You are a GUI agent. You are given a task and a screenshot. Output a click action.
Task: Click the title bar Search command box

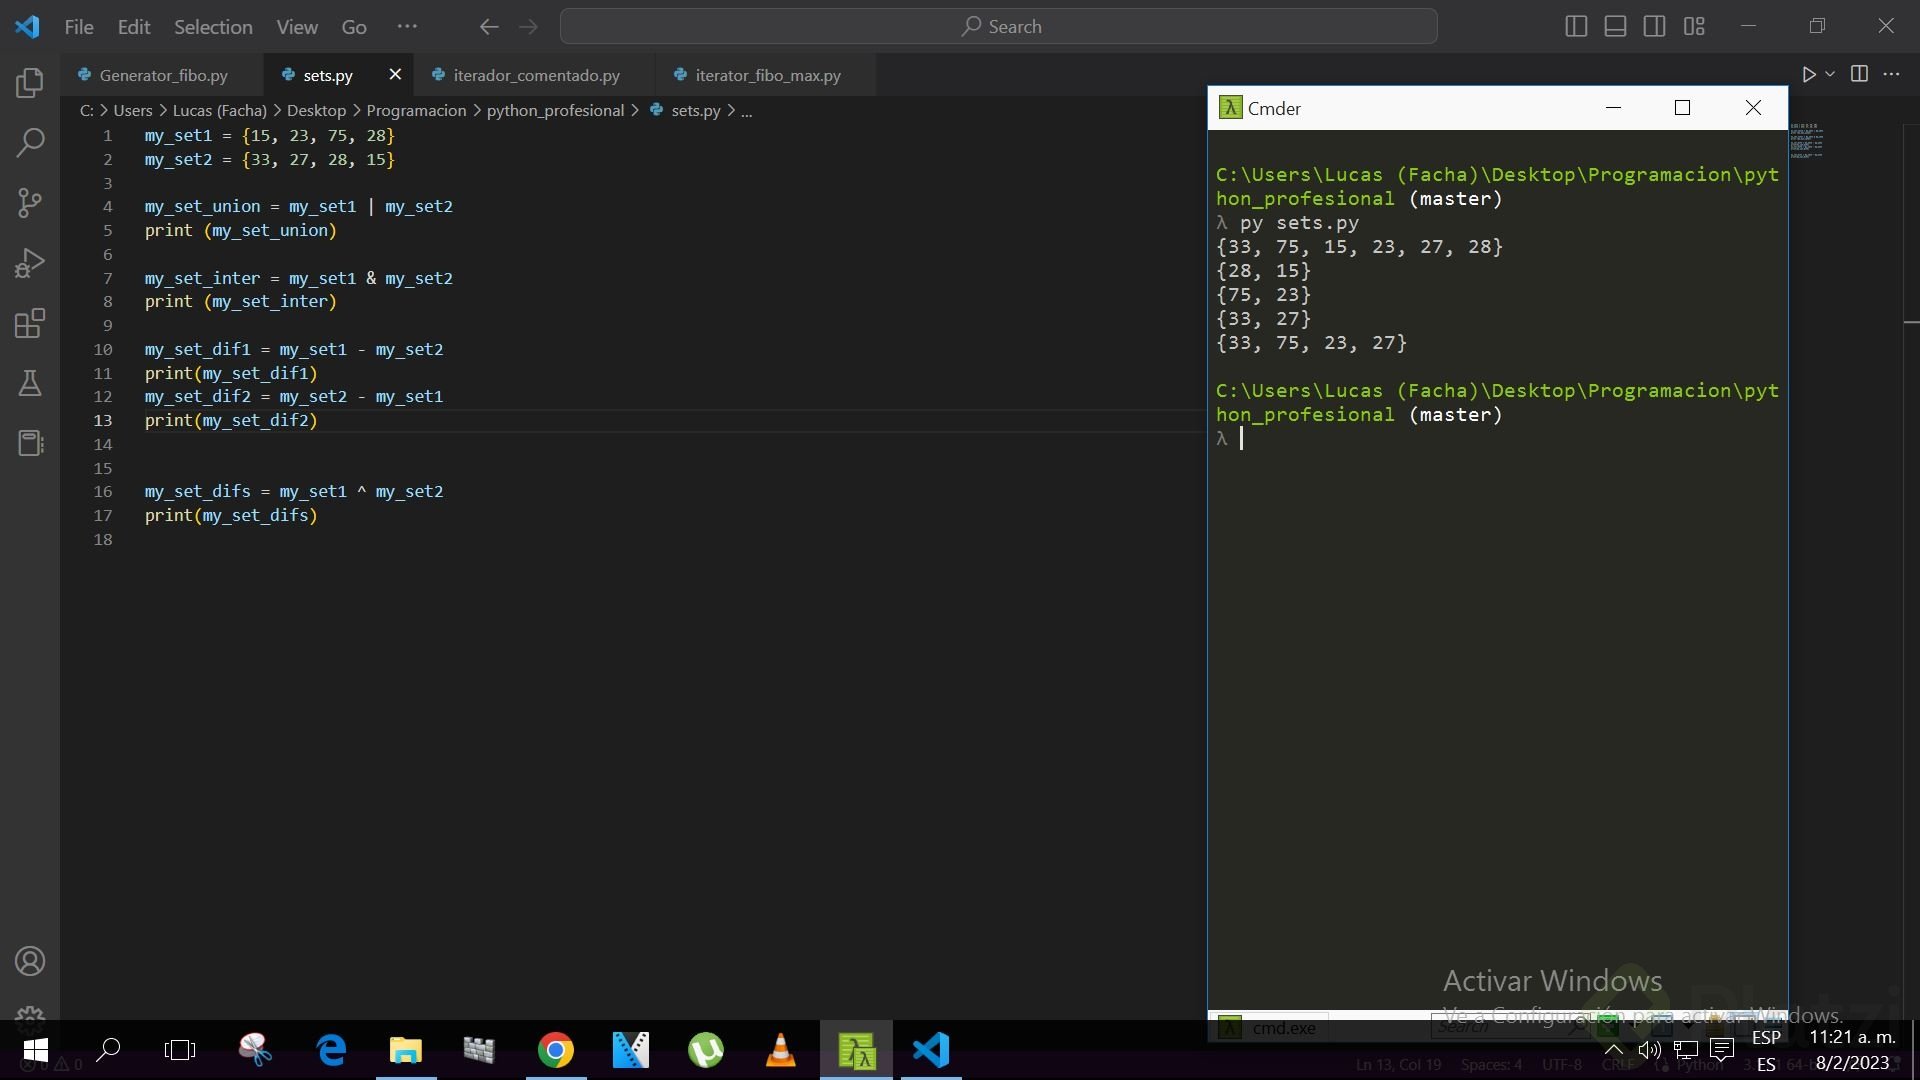(x=998, y=27)
